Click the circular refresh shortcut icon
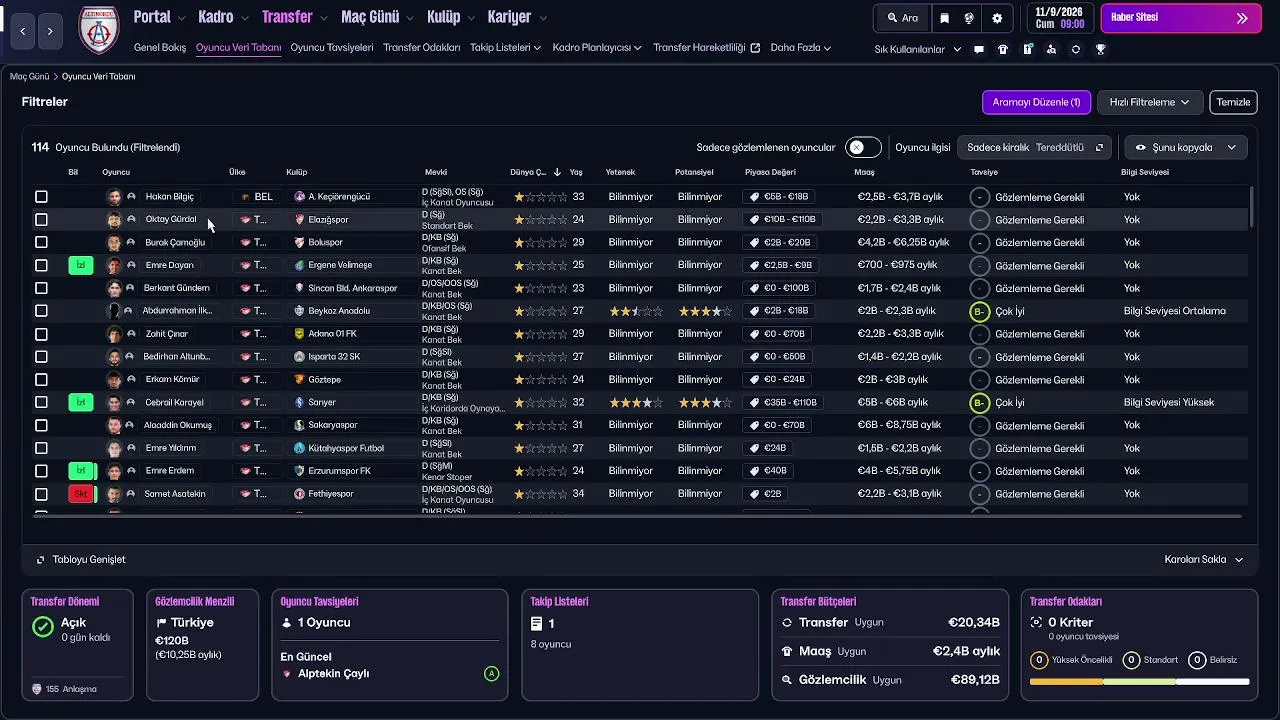This screenshot has width=1280, height=720. [1076, 49]
